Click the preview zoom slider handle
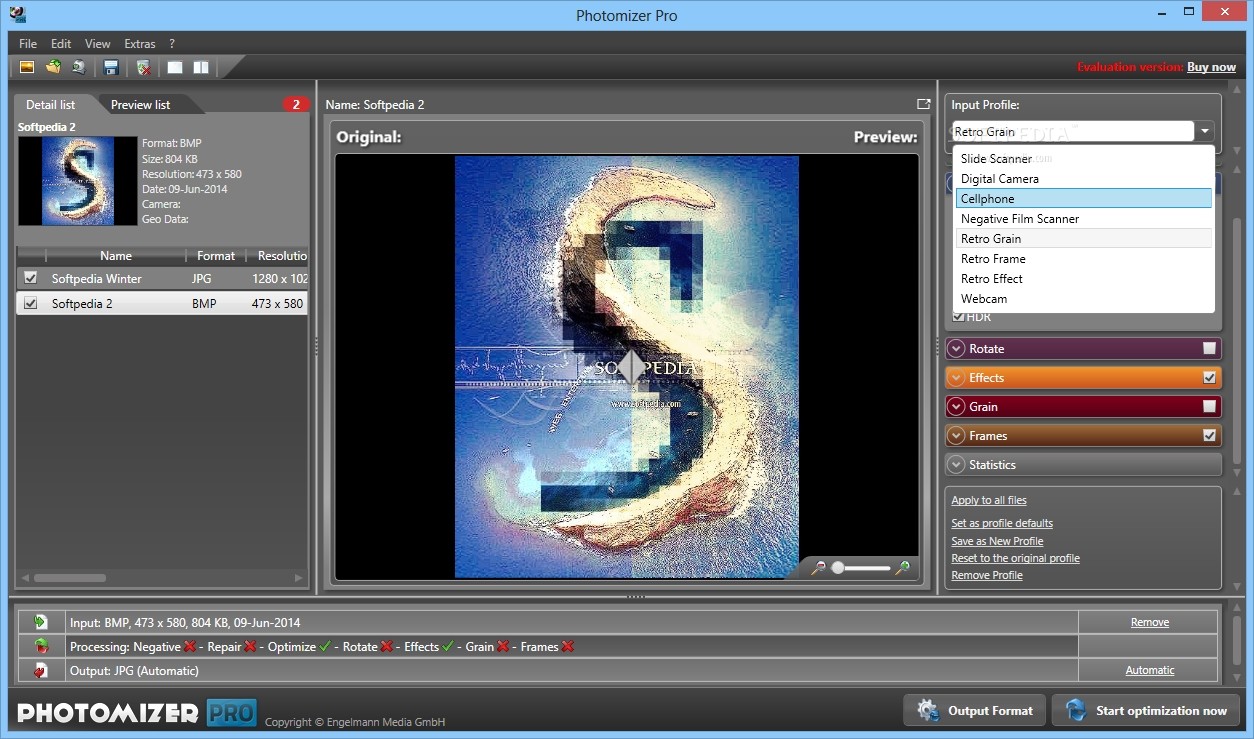 pyautogui.click(x=838, y=567)
